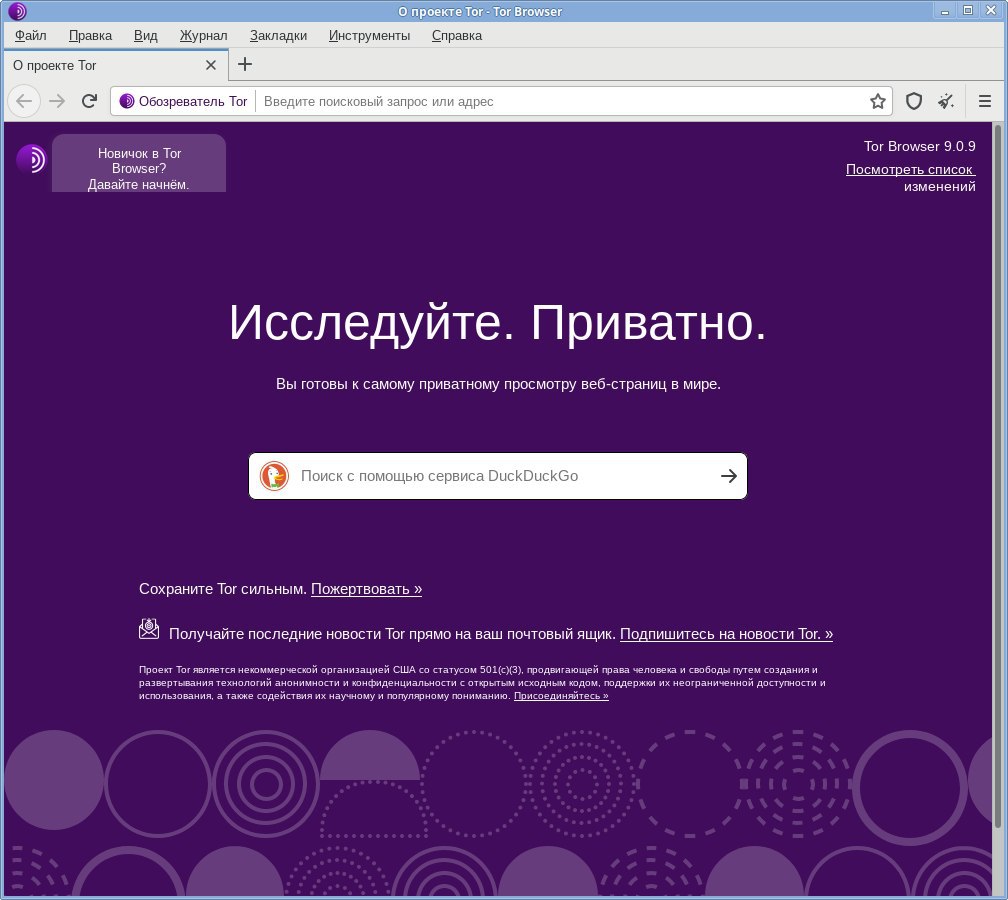Click the 'Новичок в Tor Browser?' onboarding bubble
Screen dimensions: 1008x900
139,163
